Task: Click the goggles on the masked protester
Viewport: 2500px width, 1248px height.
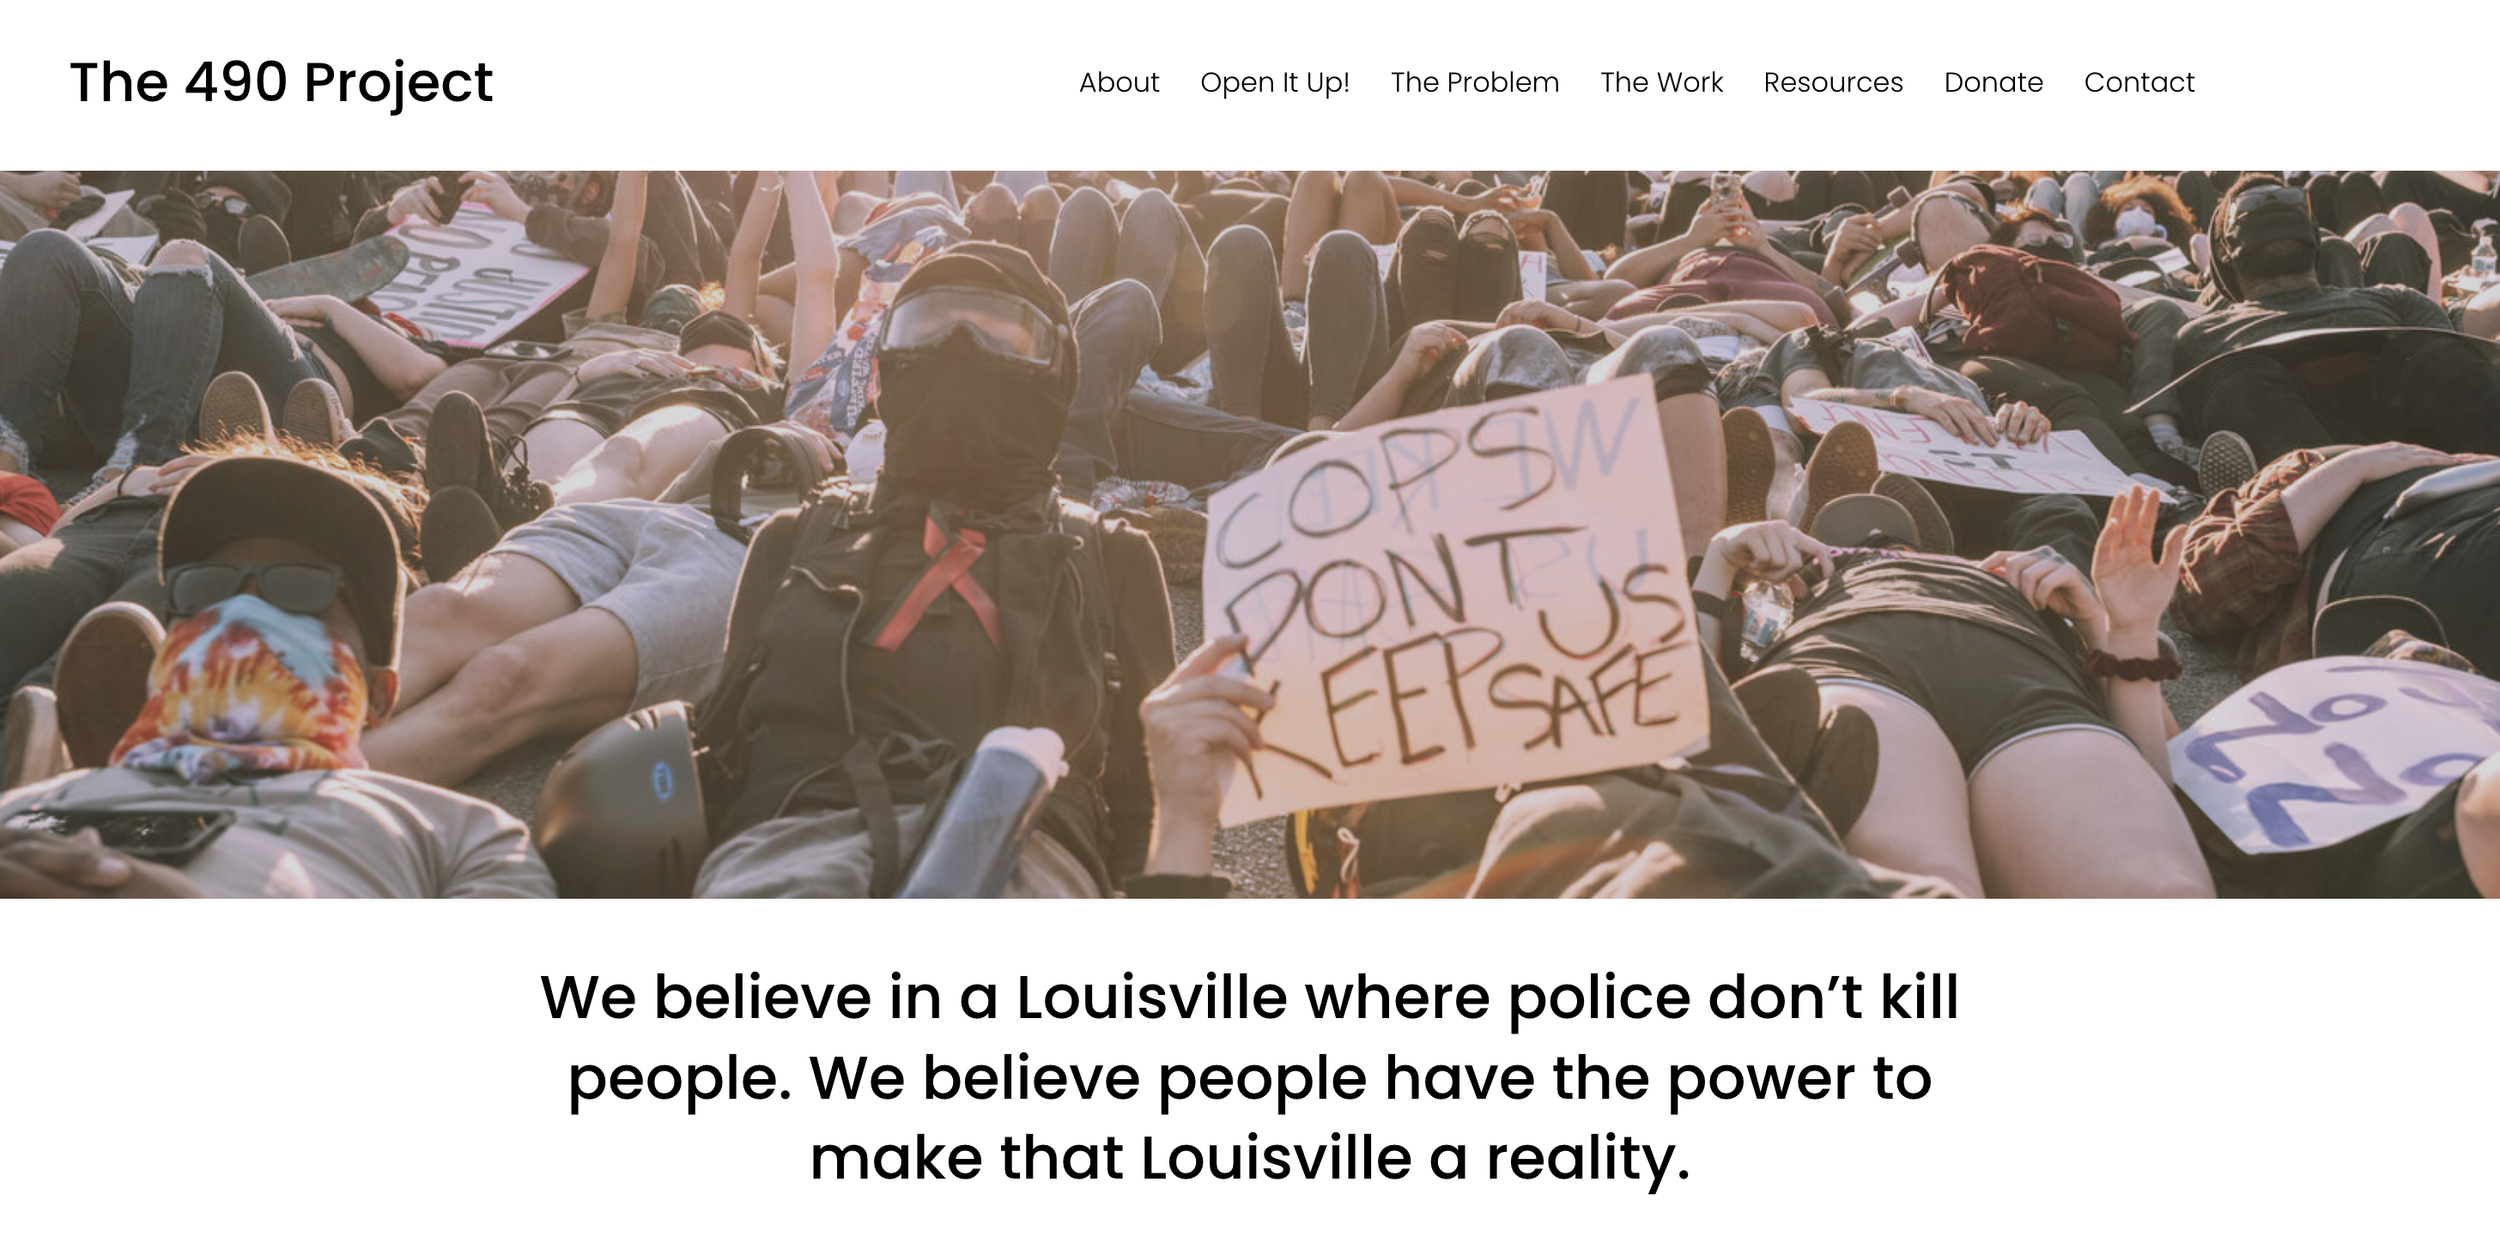Action: coord(970,330)
